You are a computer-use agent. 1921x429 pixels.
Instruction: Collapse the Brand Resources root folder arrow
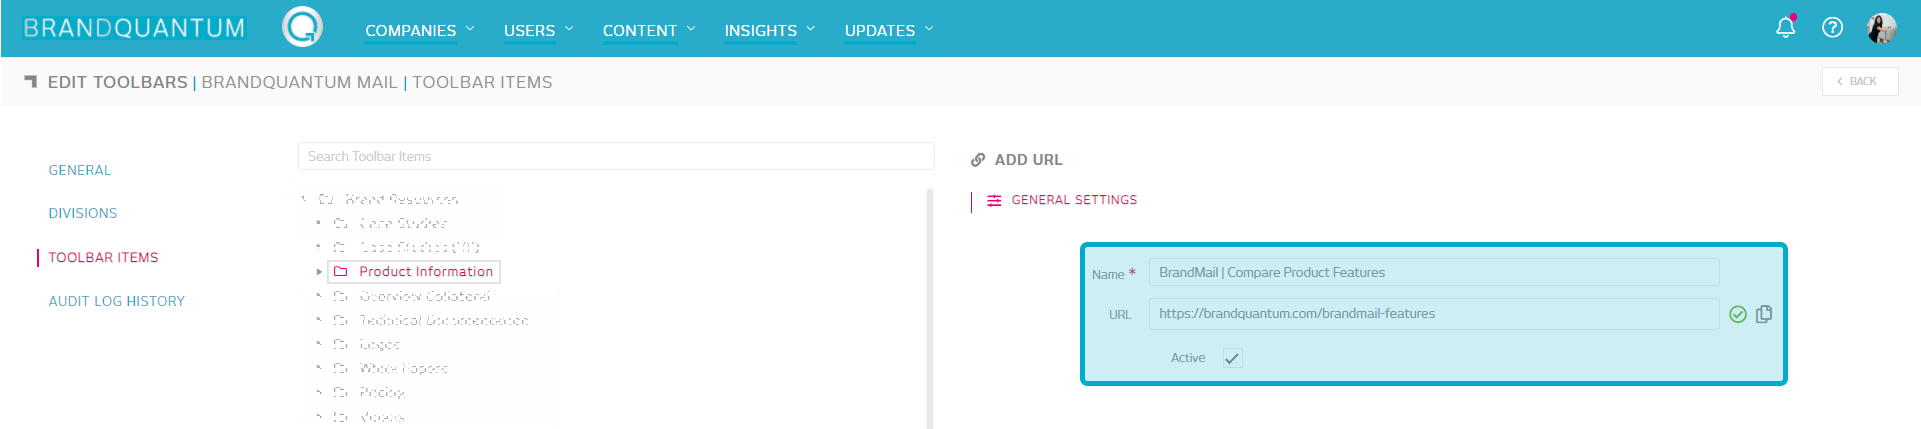click(304, 199)
